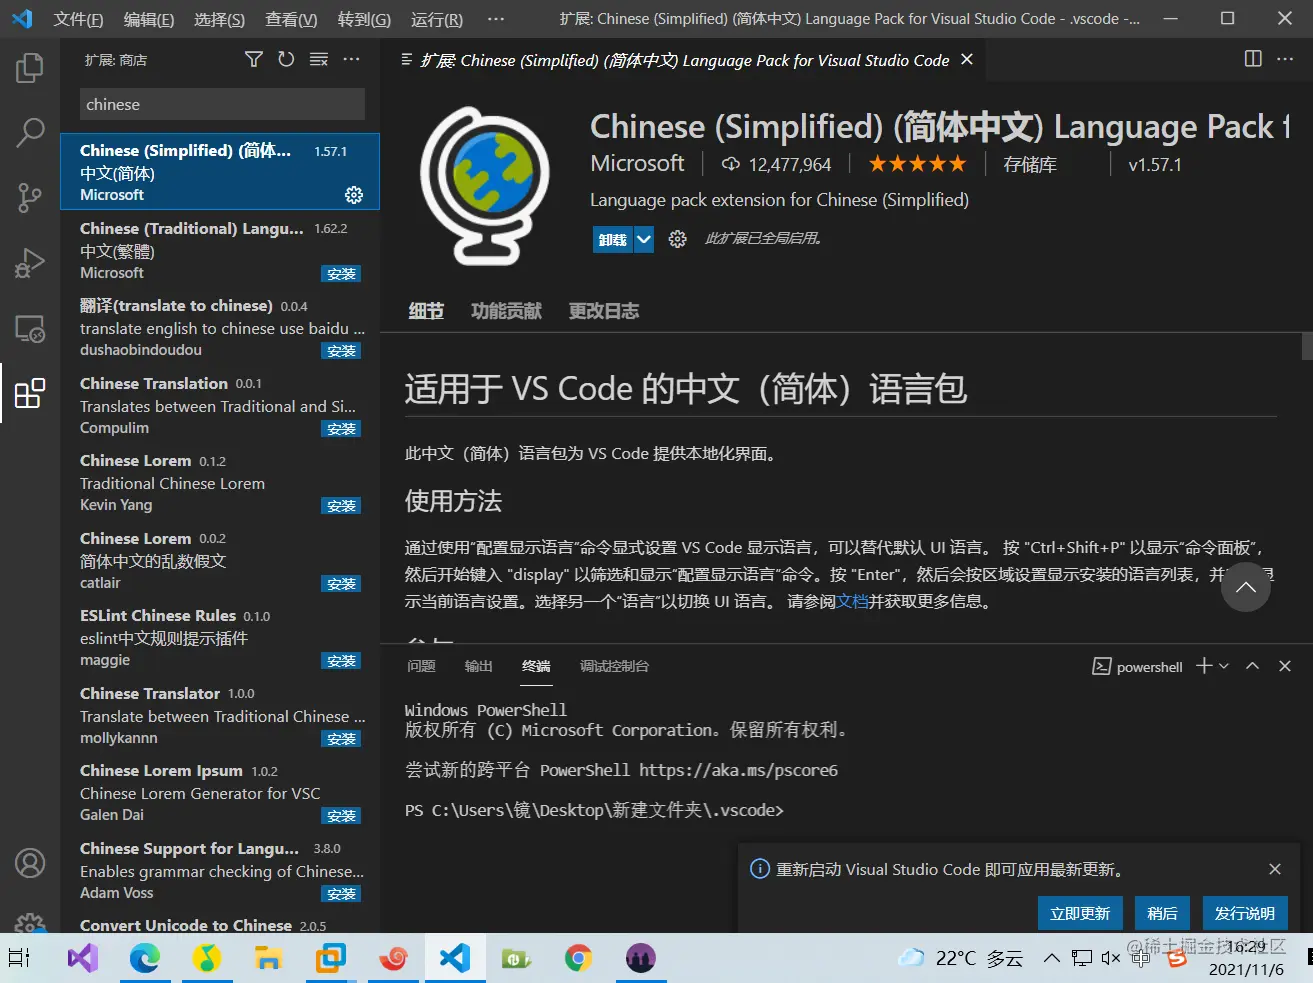The height and width of the screenshot is (983, 1313).
Task: Switch to the 功能贡献 tab
Action: (506, 311)
